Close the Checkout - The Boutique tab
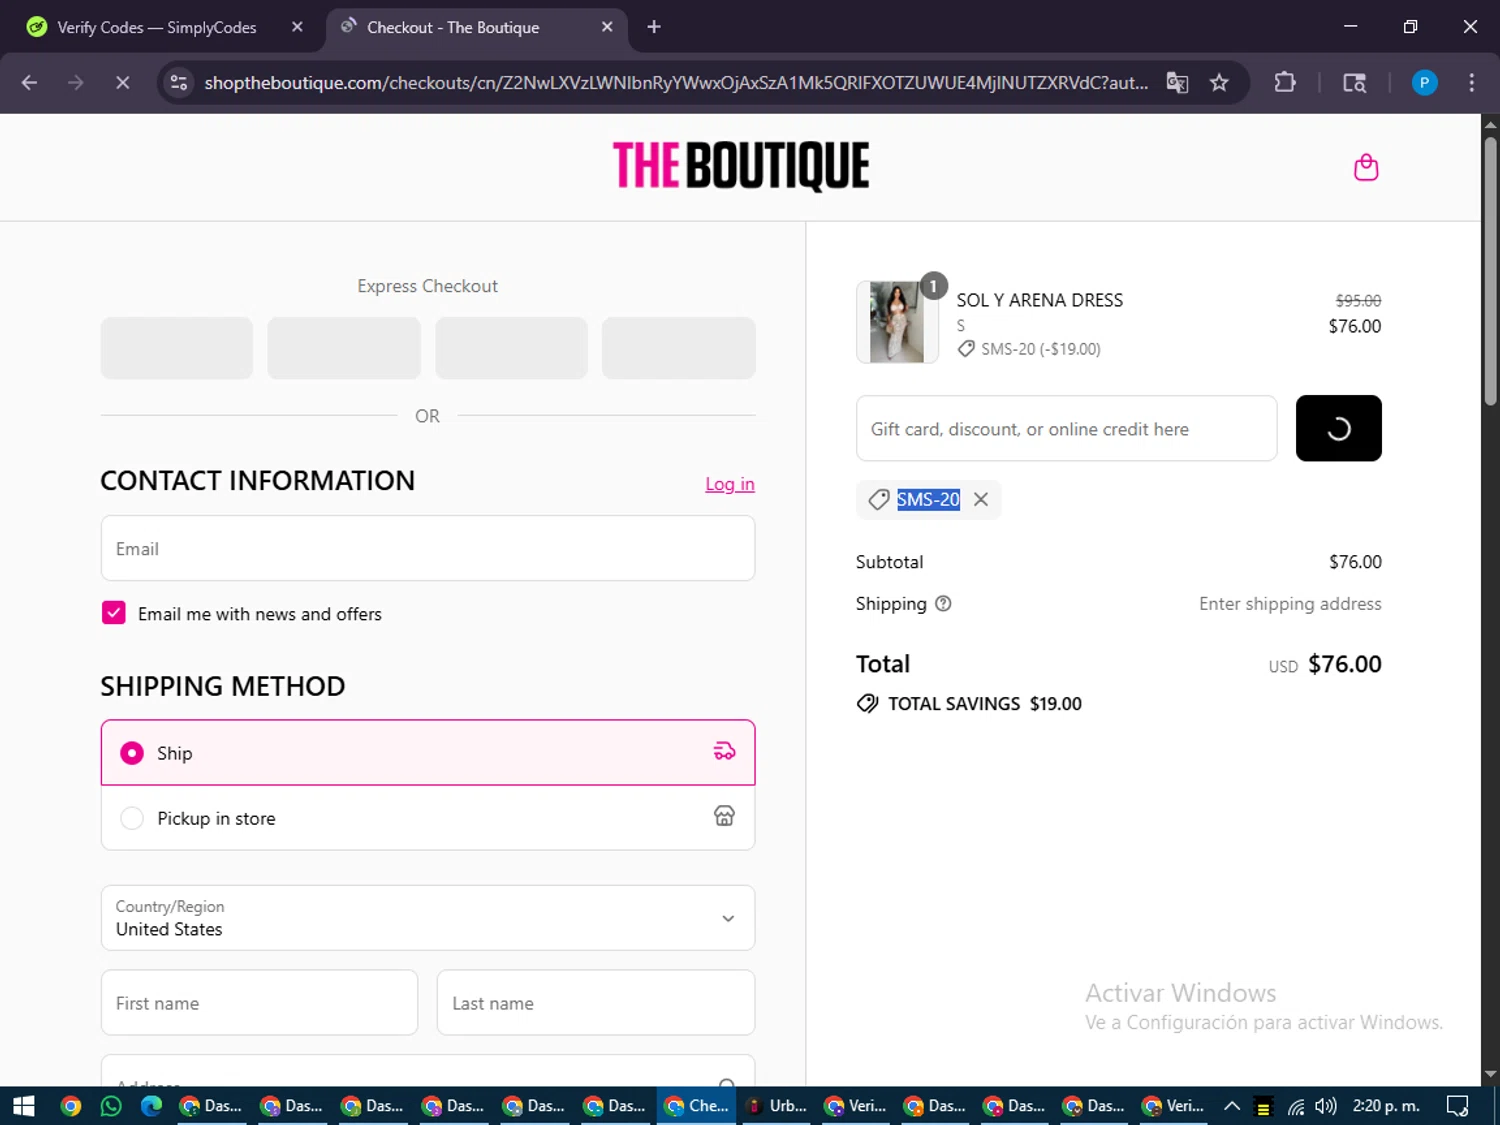The height and width of the screenshot is (1125, 1500). pyautogui.click(x=607, y=27)
